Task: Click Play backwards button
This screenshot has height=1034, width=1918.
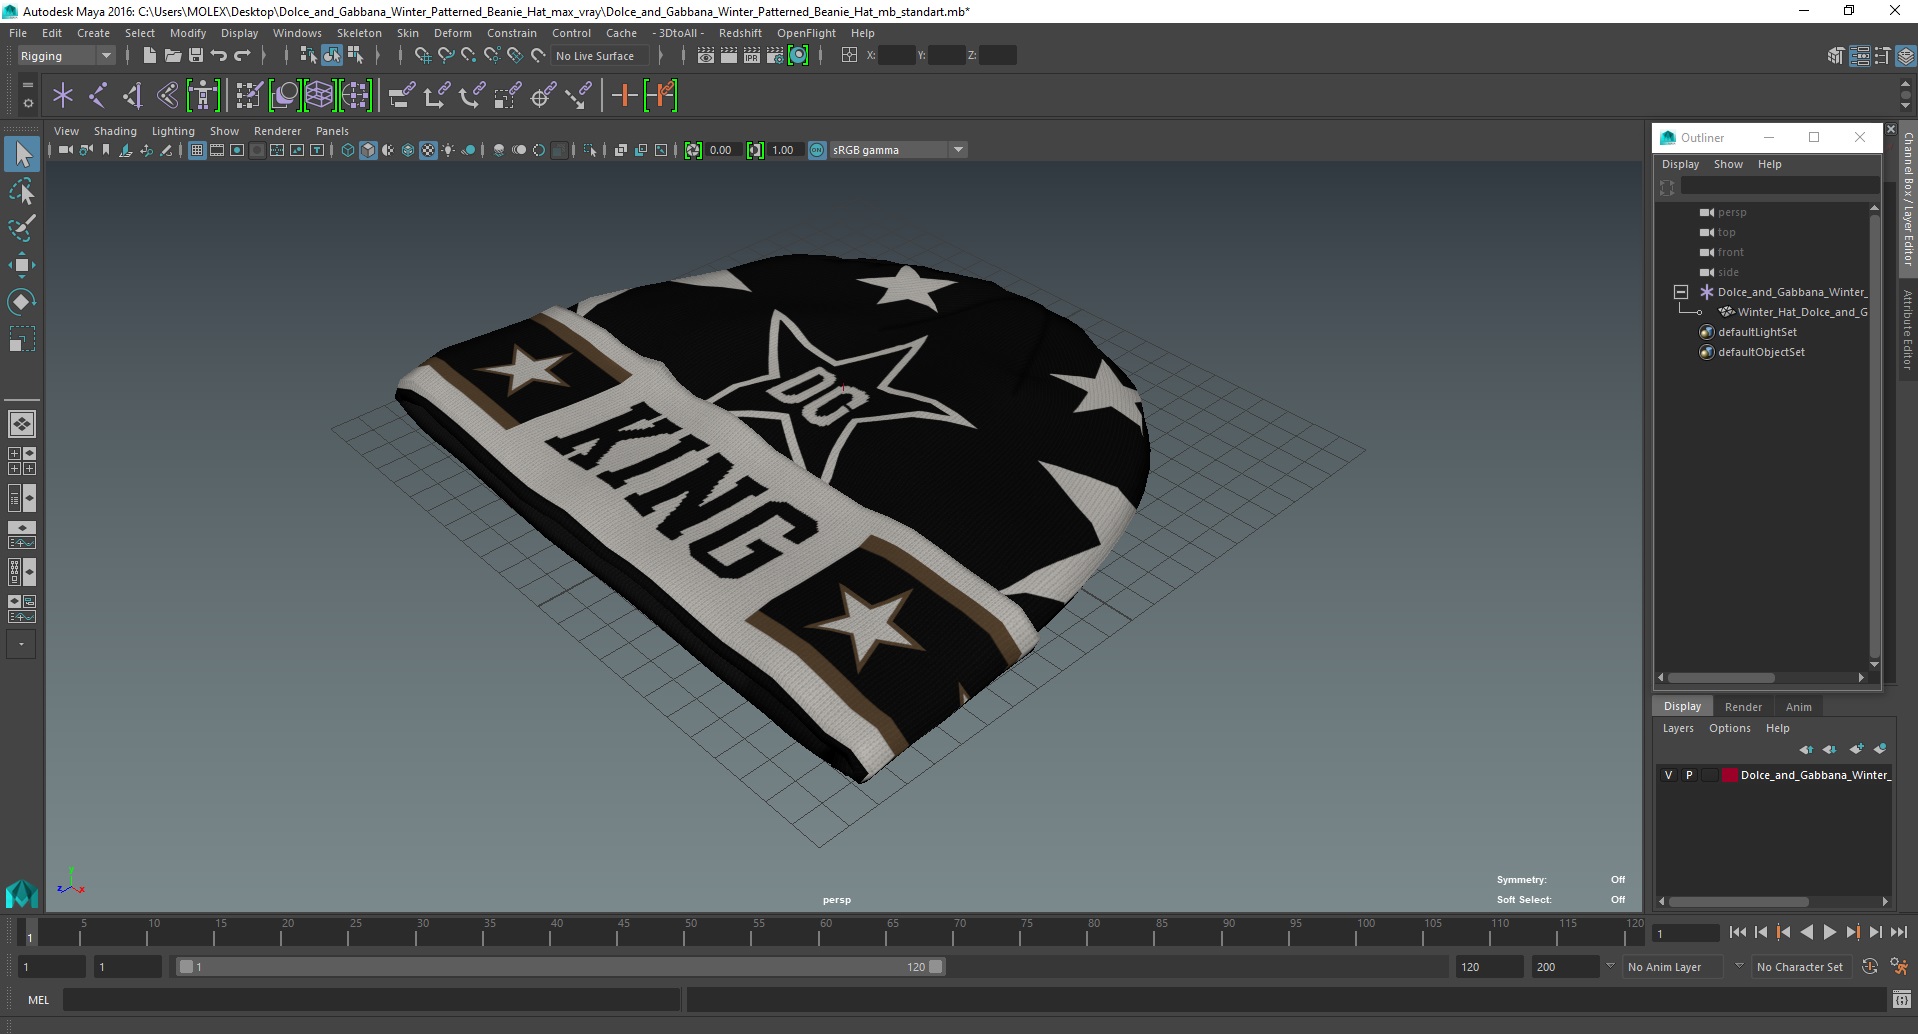Action: pos(1806,932)
